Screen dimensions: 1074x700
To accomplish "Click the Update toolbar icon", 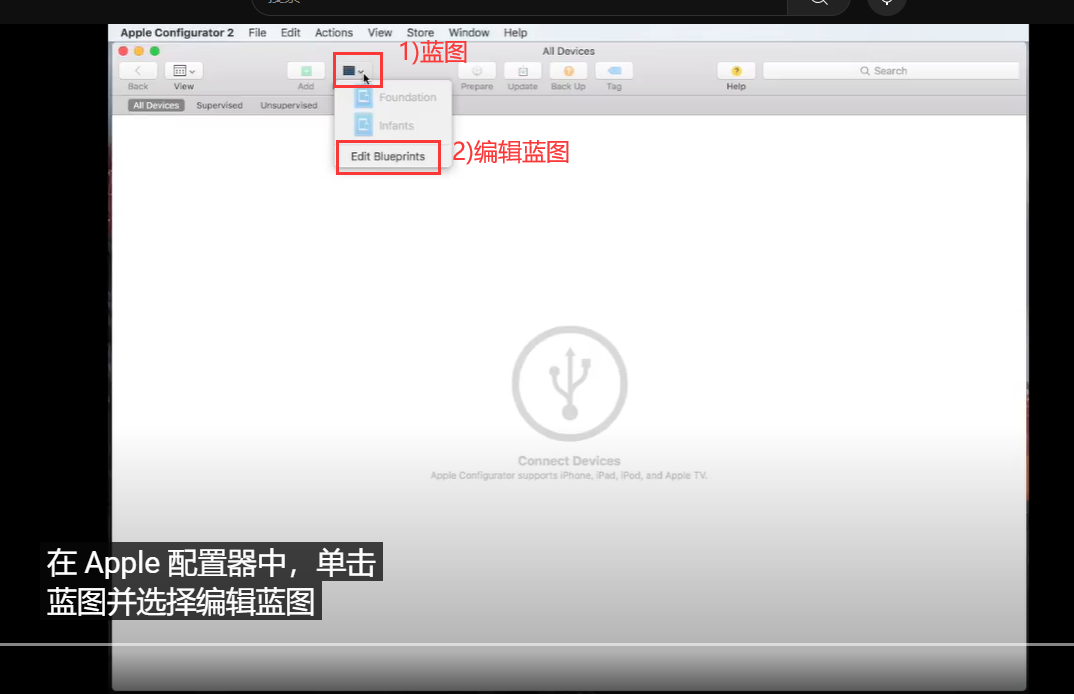I will tap(523, 71).
